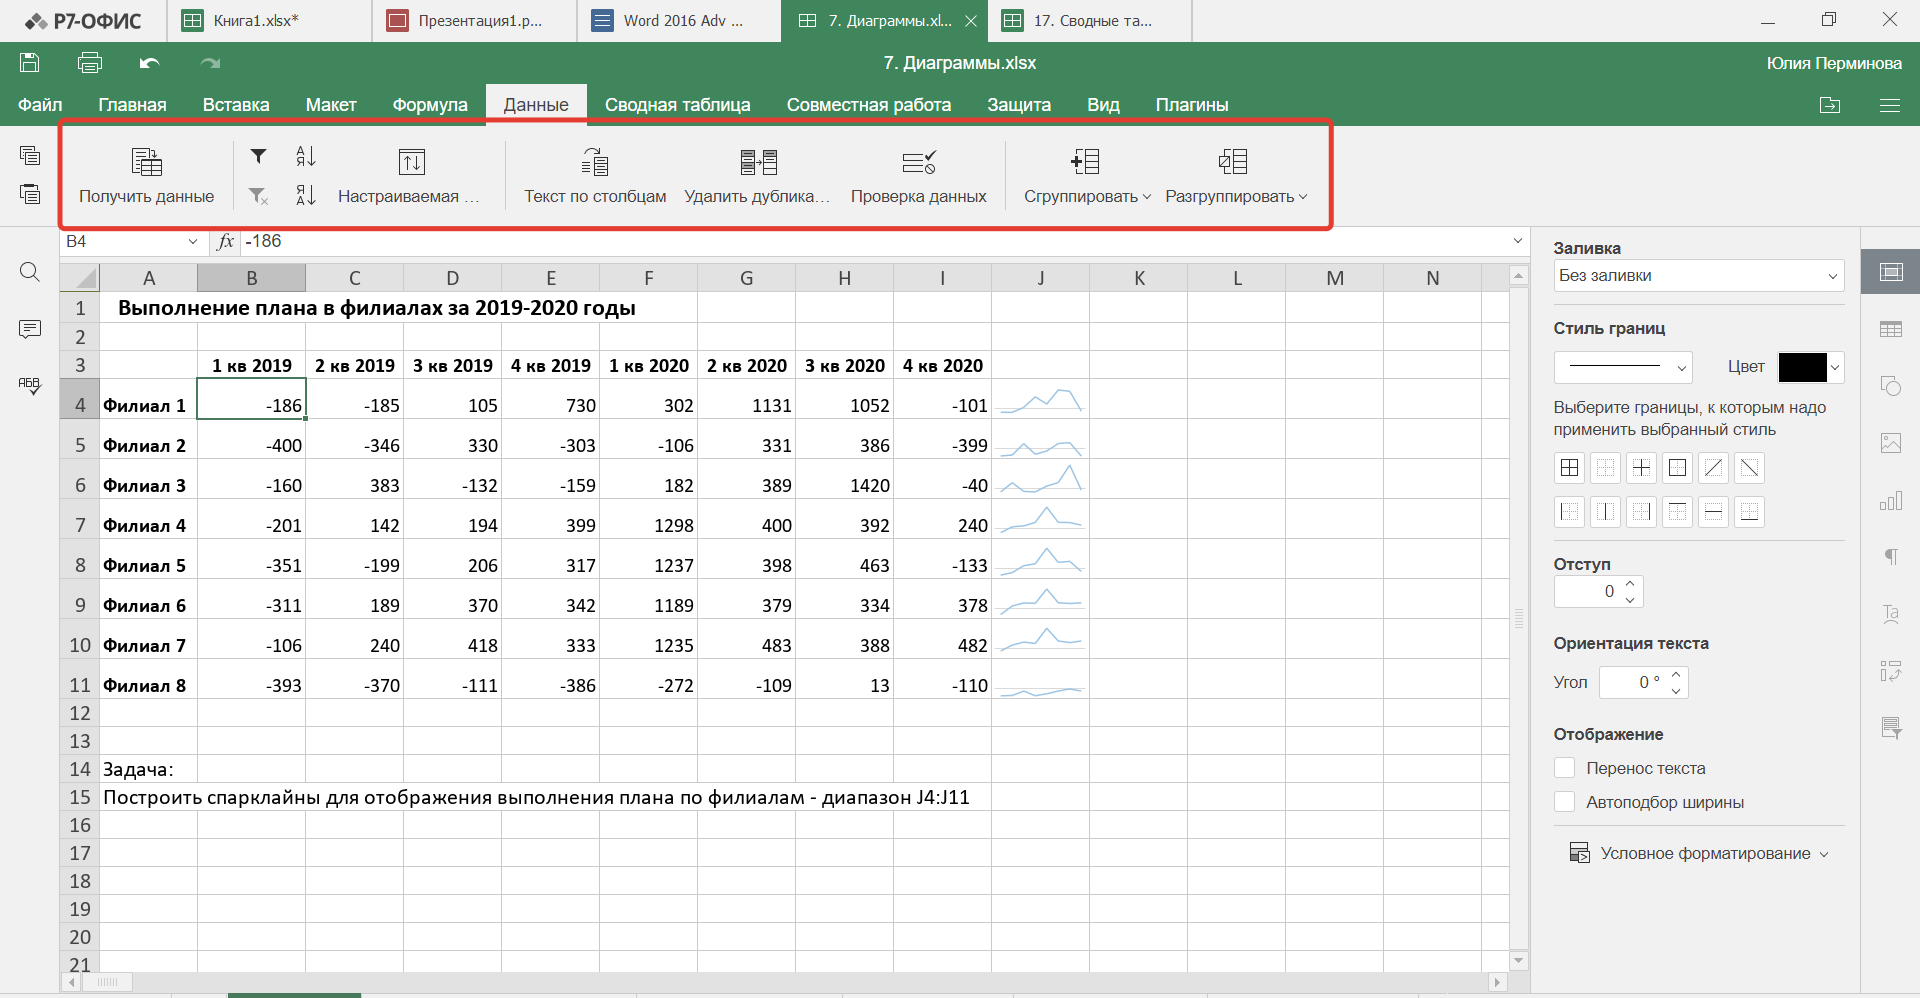This screenshot has width=1920, height=998.
Task: Open Data Validation (Проверка данных)
Action: pyautogui.click(x=918, y=162)
